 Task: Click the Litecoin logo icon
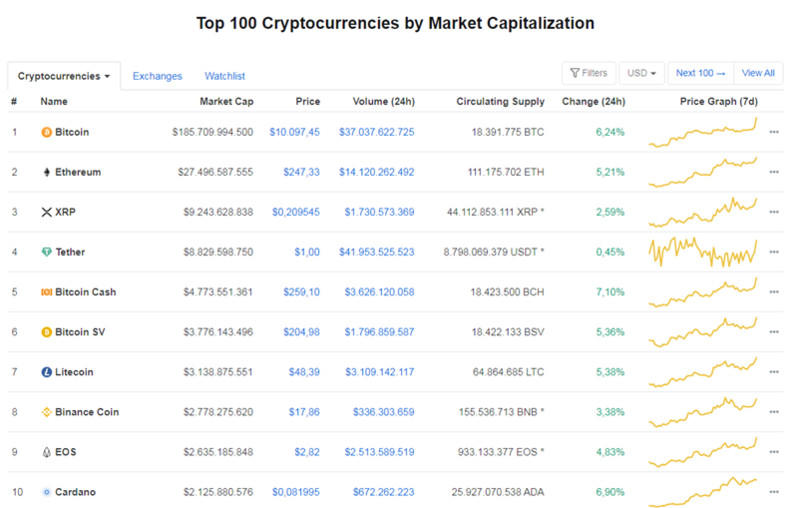coord(46,372)
